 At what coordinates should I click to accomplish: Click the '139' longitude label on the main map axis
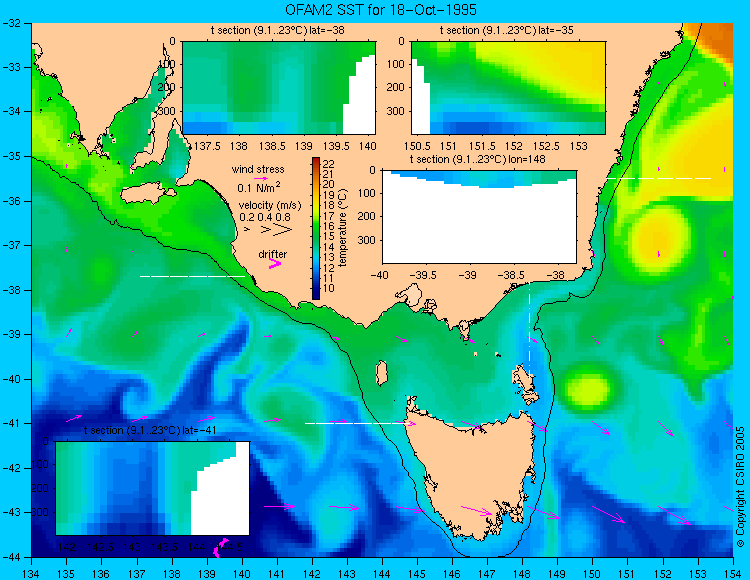[x=207, y=573]
